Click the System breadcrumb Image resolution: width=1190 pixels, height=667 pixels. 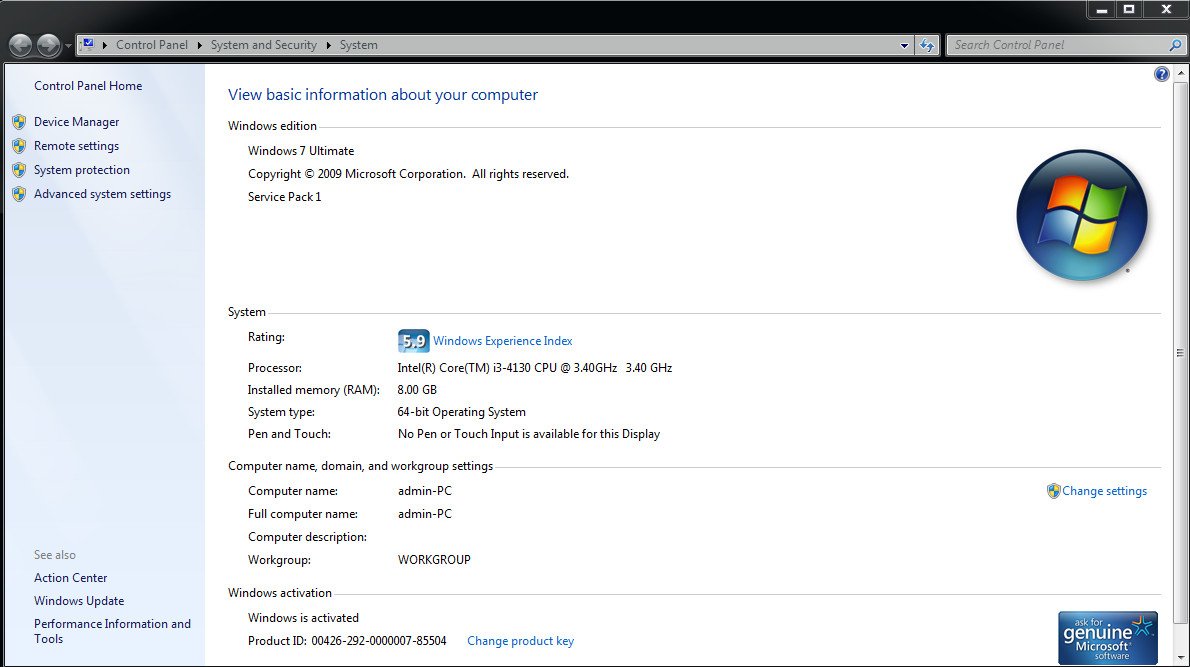point(358,45)
